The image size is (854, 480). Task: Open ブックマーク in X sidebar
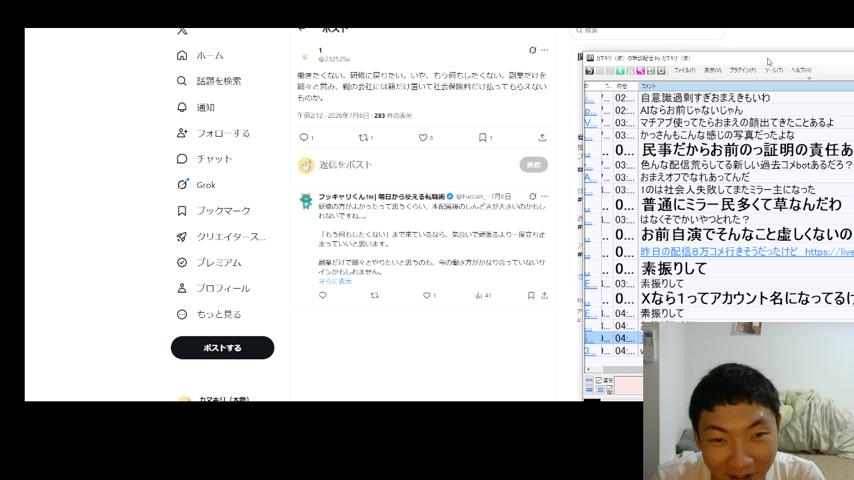214,211
